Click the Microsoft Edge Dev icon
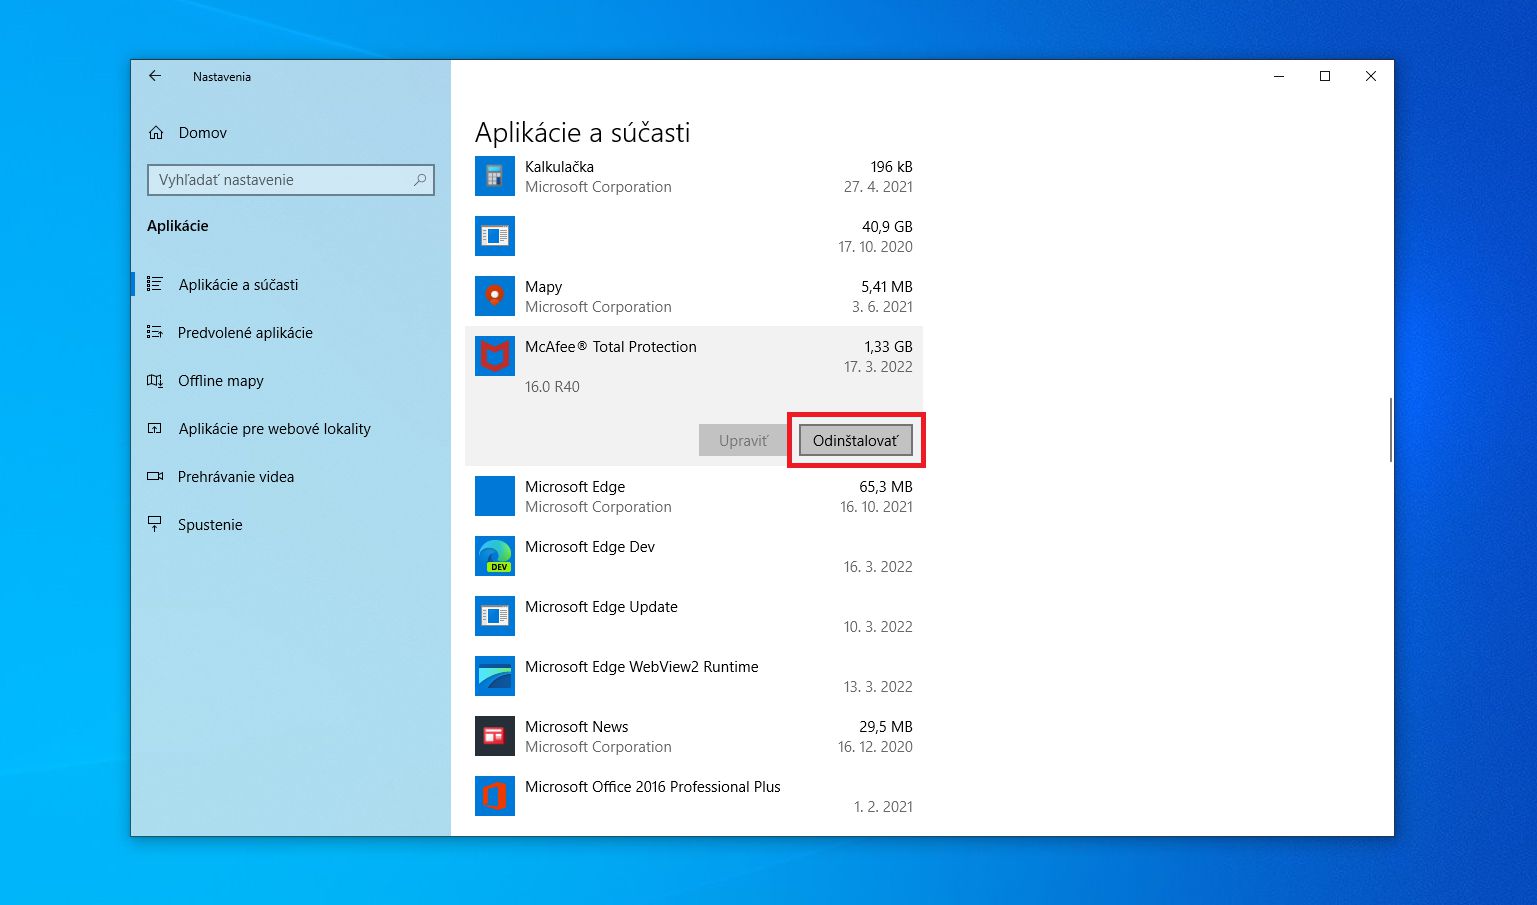This screenshot has height=905, width=1537. 495,556
